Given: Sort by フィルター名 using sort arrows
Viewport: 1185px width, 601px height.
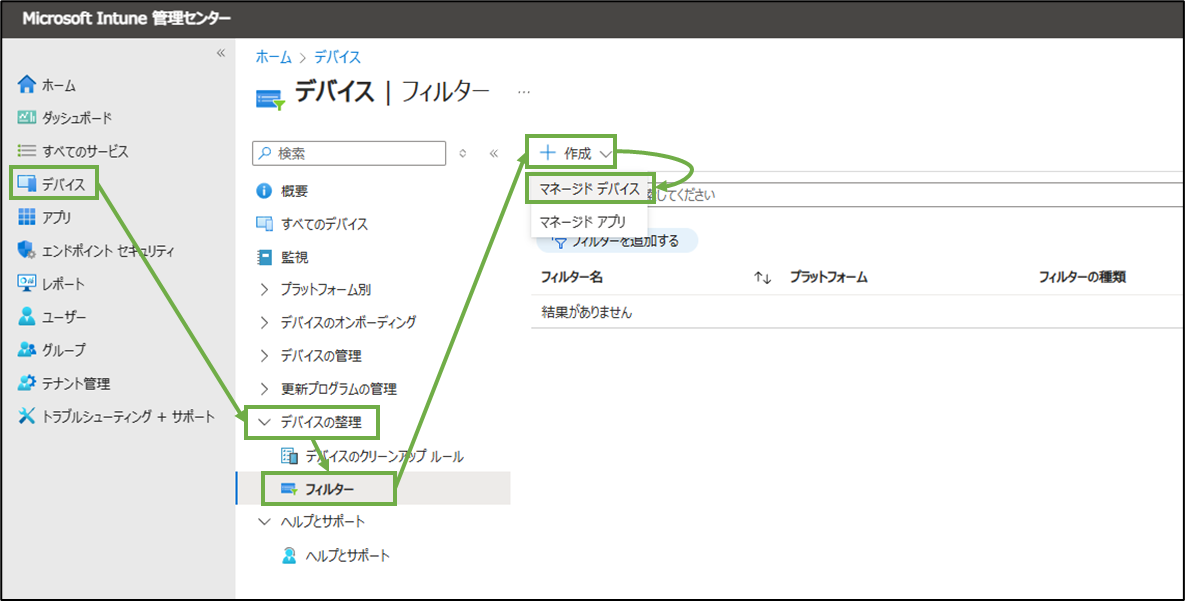Looking at the screenshot, I should tap(762, 277).
